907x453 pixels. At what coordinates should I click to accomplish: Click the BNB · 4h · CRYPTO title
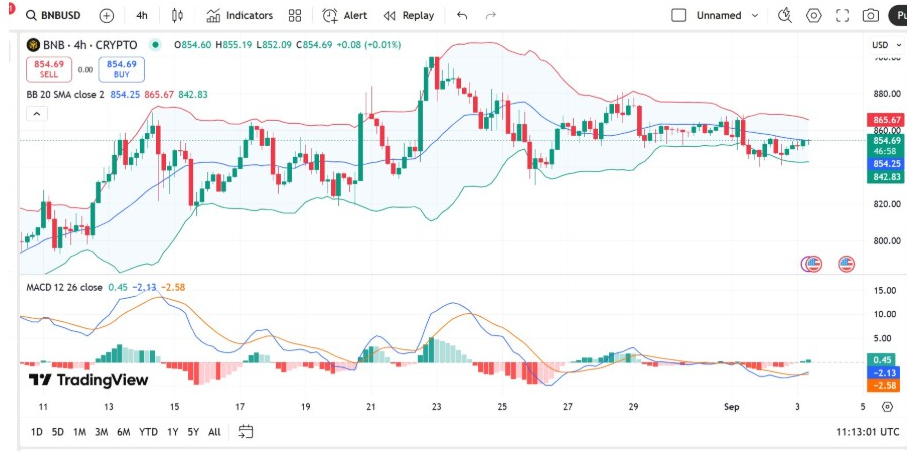tap(90, 45)
